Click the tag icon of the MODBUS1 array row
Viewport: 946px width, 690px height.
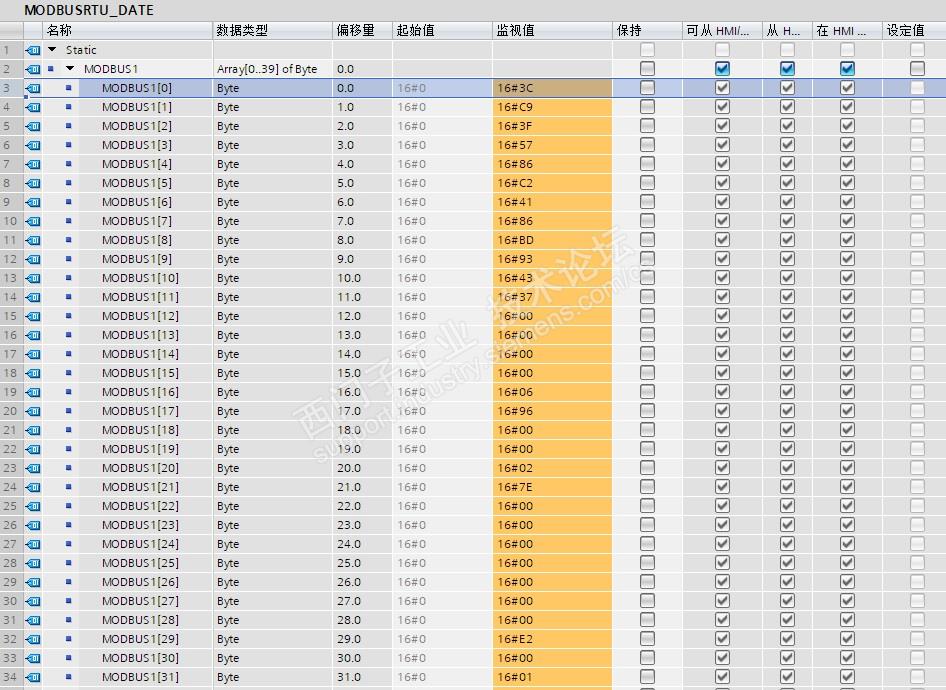tap(33, 69)
